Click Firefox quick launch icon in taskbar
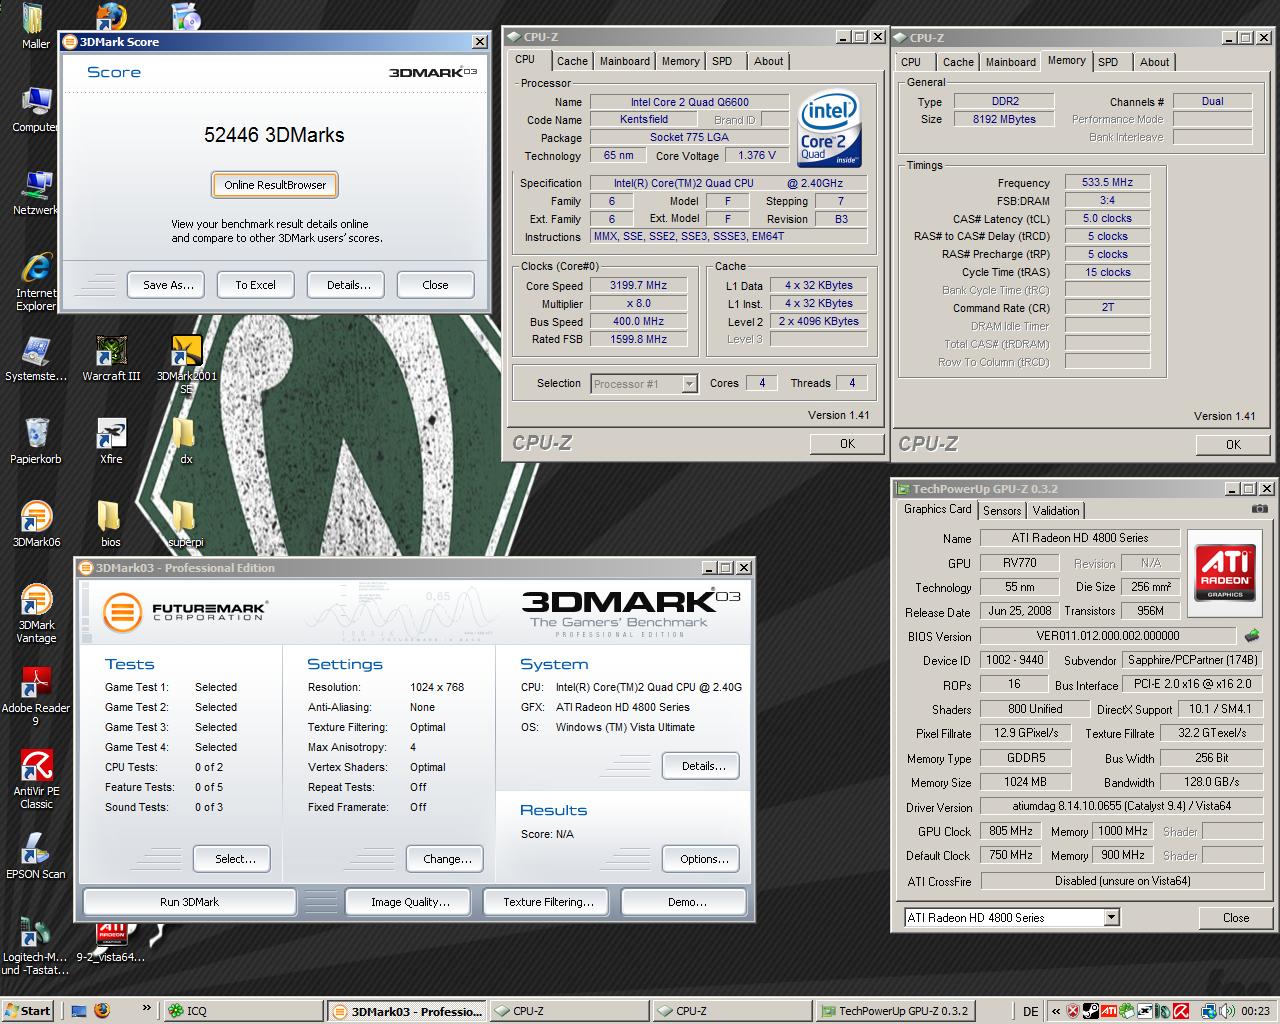Viewport: 1280px width, 1024px height. (x=102, y=1011)
